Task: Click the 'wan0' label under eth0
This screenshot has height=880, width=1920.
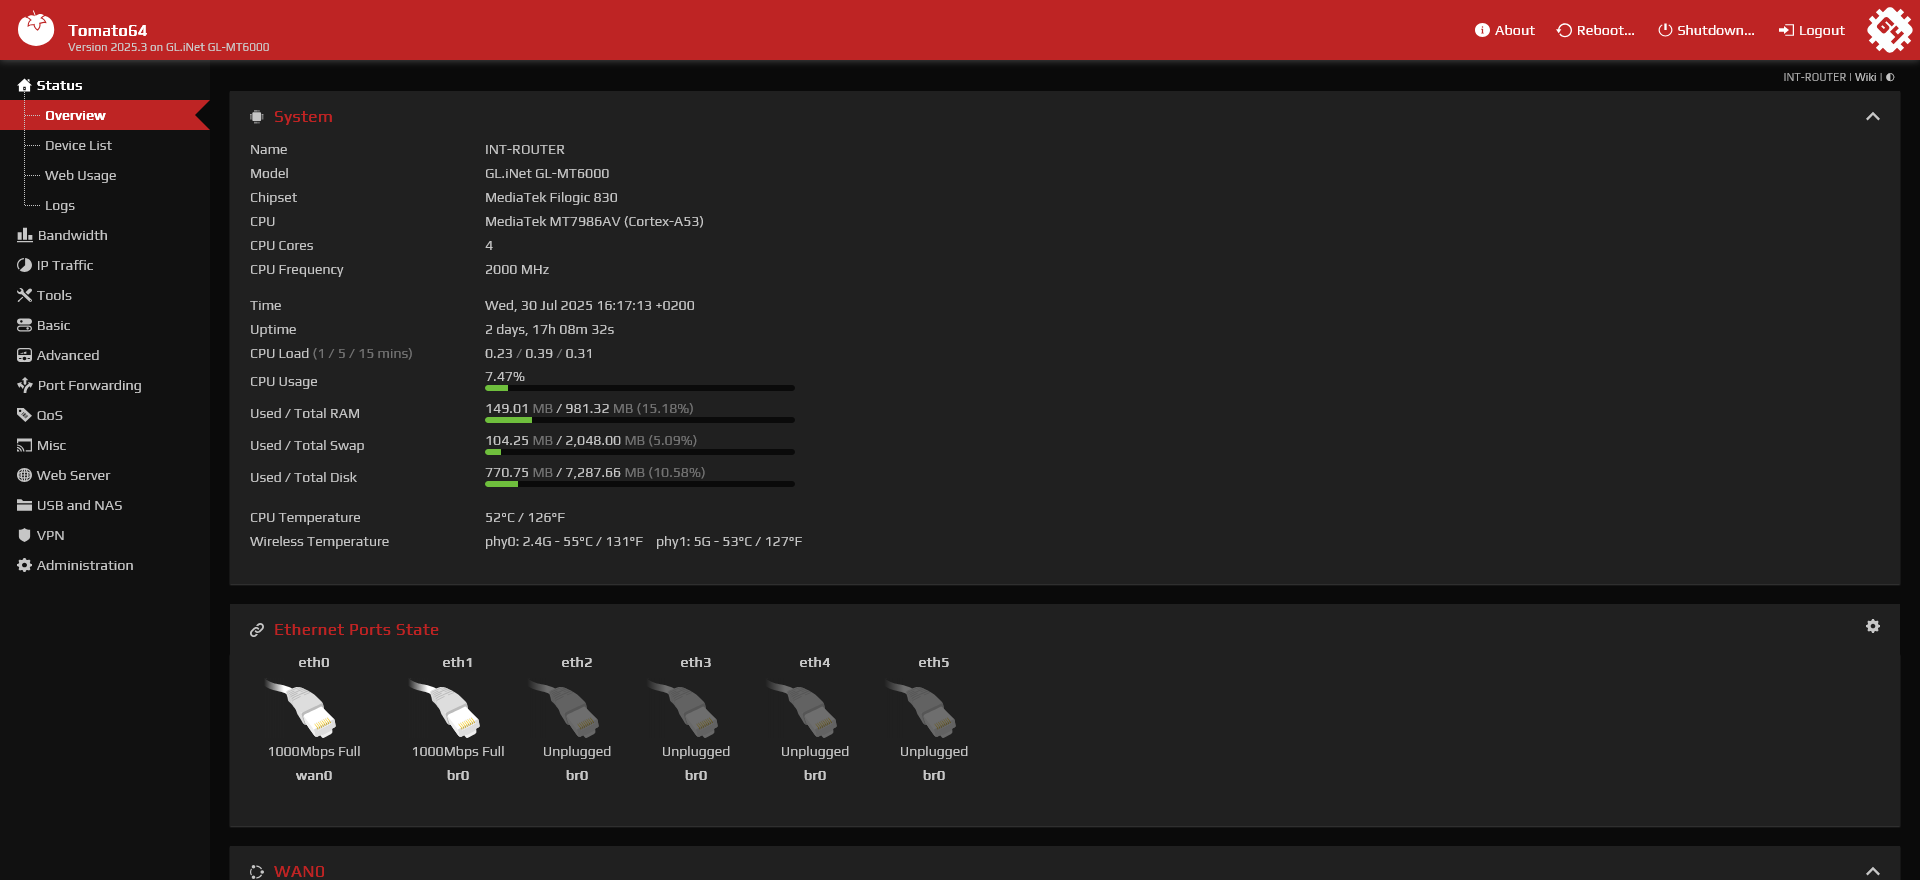Action: pos(314,775)
